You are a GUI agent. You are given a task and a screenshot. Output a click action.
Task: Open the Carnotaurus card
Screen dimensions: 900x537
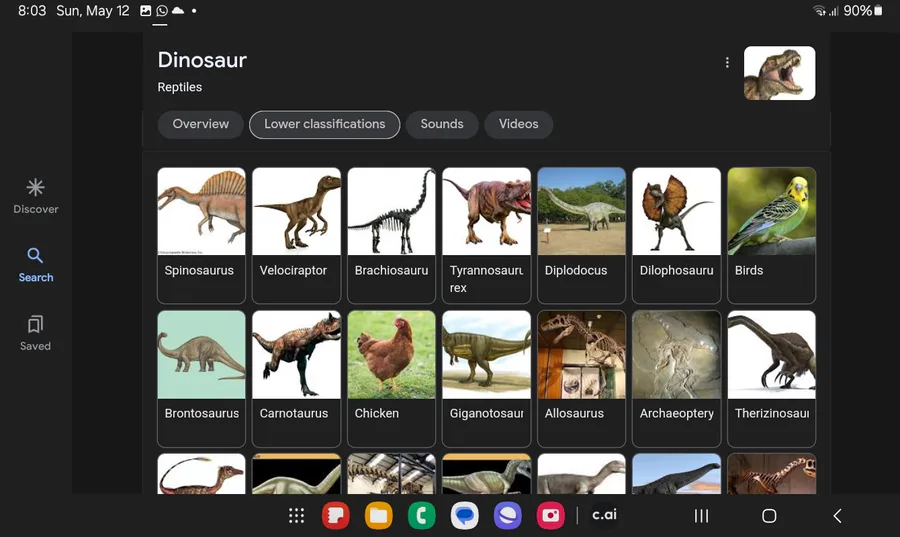click(x=296, y=379)
